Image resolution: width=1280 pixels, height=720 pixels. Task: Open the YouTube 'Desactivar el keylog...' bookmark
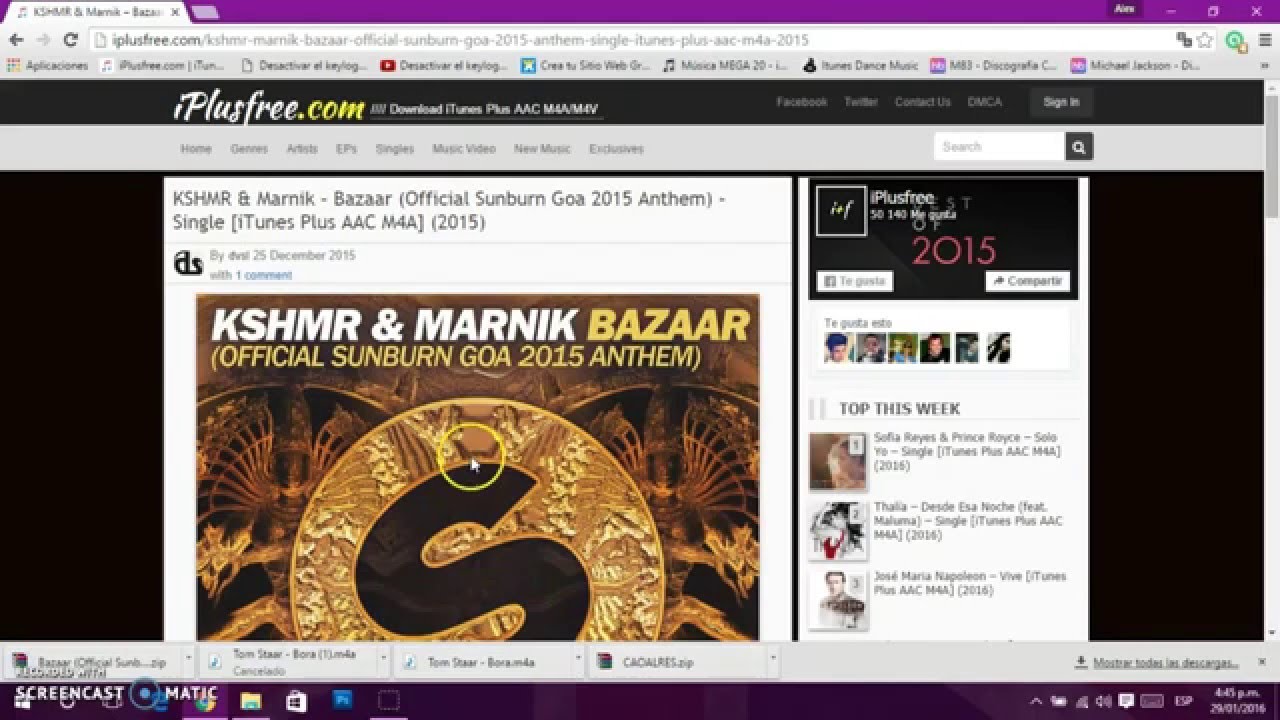click(x=444, y=66)
